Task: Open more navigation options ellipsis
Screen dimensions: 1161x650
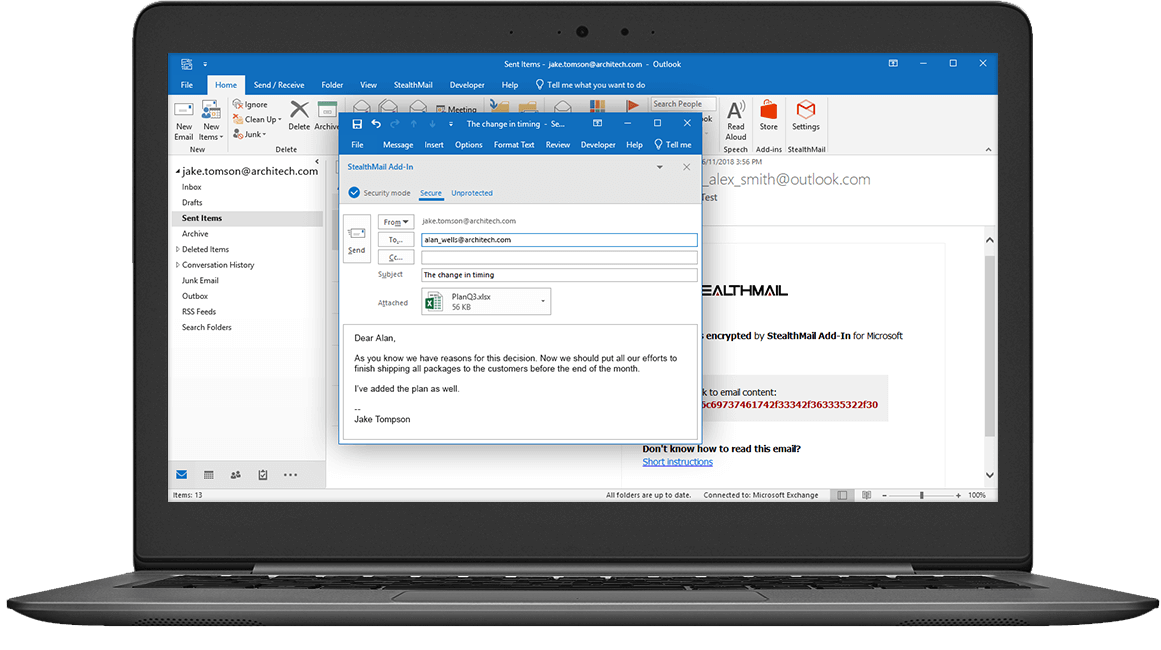Action: (x=290, y=475)
